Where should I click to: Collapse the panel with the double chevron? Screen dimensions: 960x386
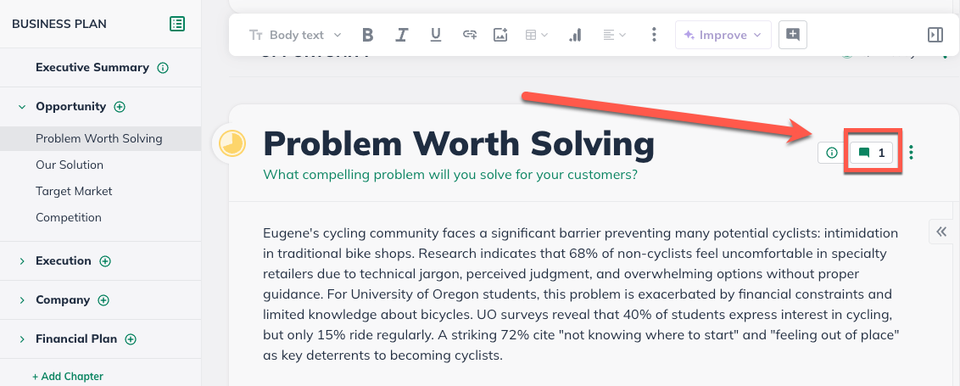coord(942,232)
